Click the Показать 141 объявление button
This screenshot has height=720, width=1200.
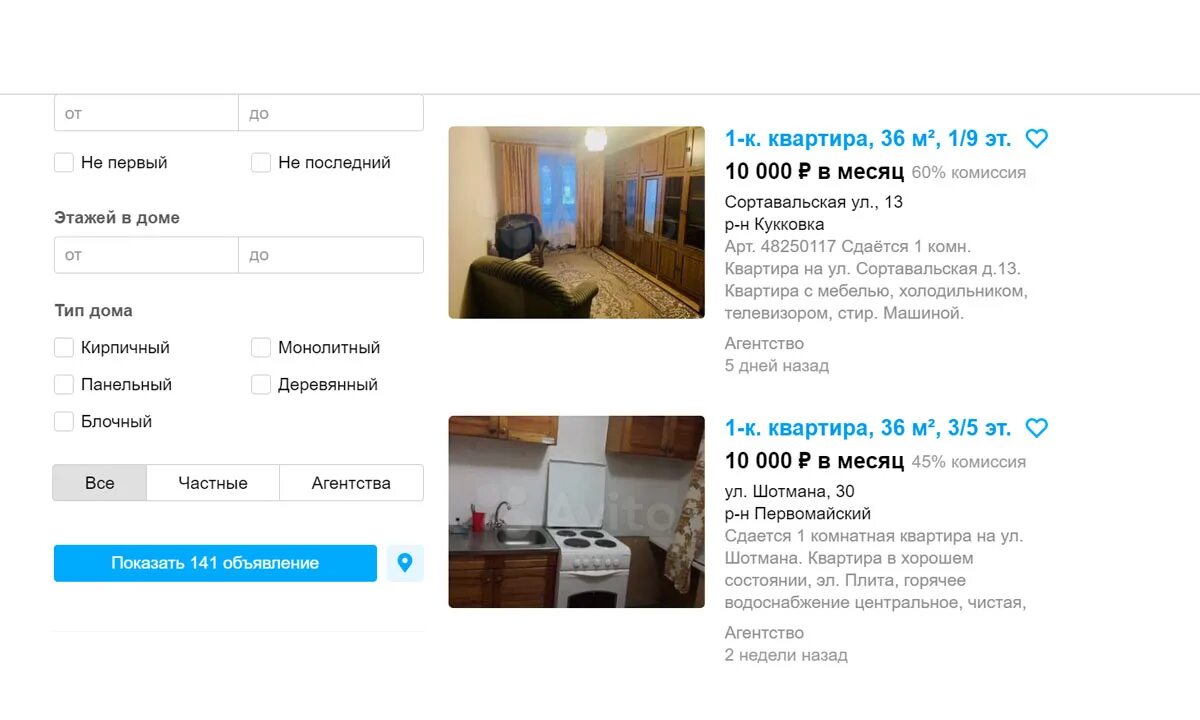coord(215,563)
